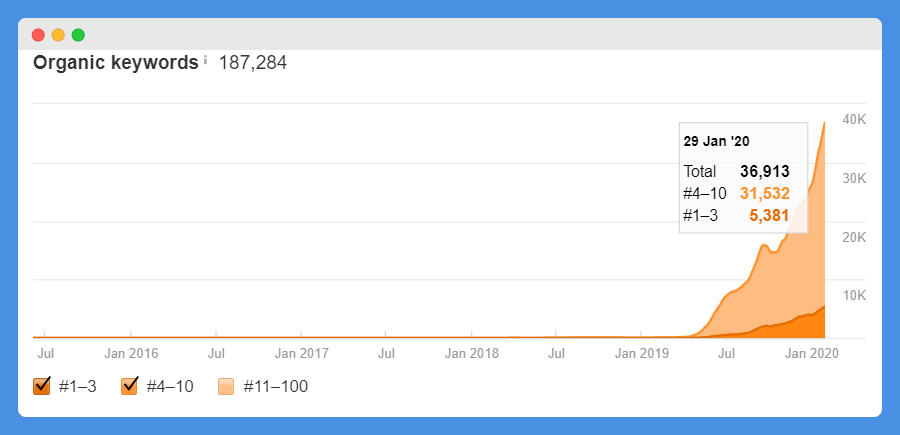Image resolution: width=900 pixels, height=435 pixels.
Task: Click the info icon beside Organic keywords
Action: click(205, 60)
